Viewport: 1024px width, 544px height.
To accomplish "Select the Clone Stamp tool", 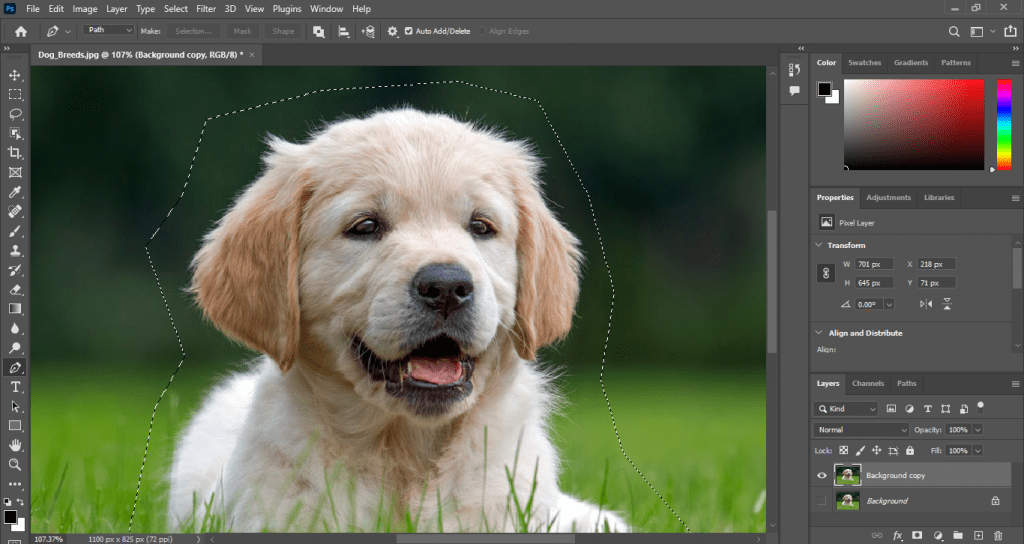I will pos(15,251).
